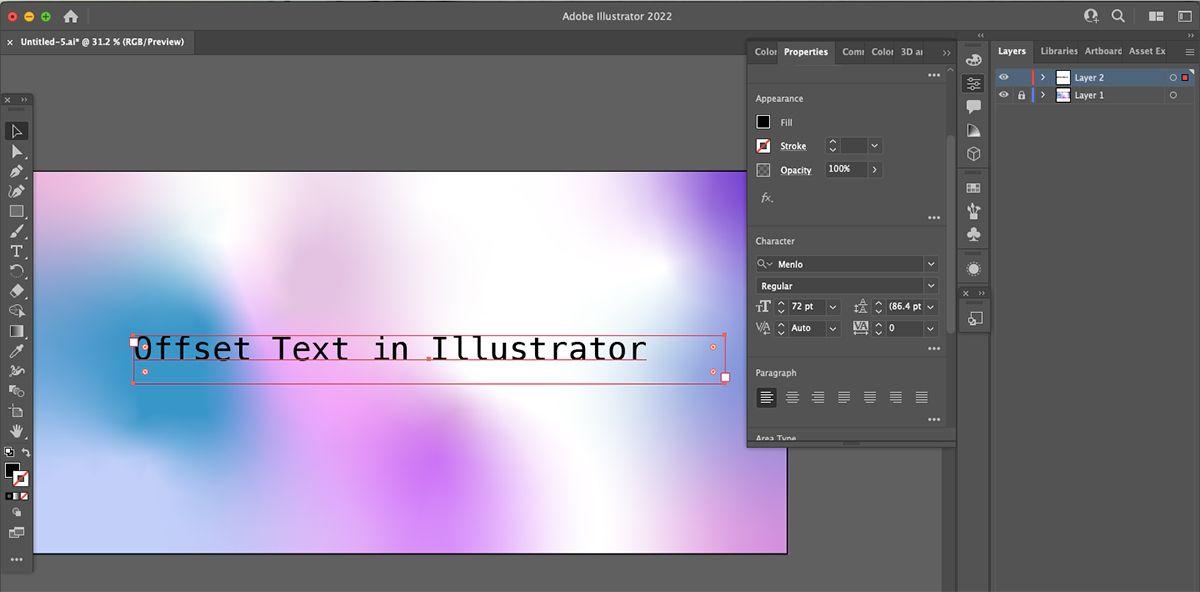Select the Eraser tool
This screenshot has height=592, width=1200.
pos(17,291)
